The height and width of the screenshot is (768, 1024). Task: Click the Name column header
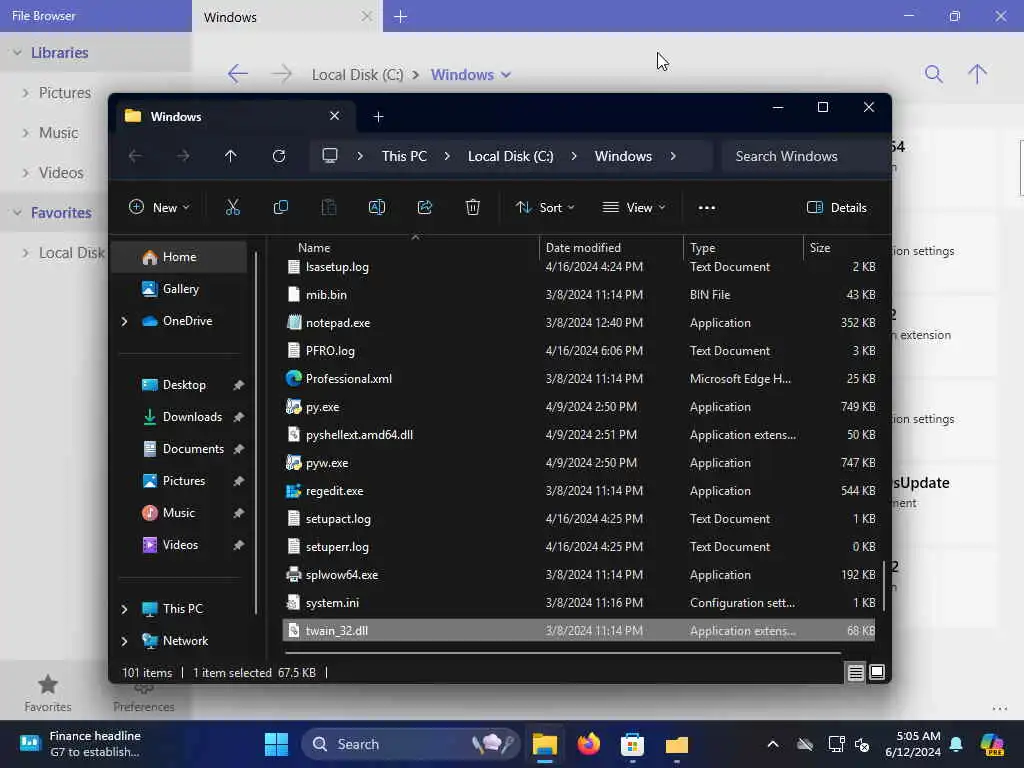410,248
